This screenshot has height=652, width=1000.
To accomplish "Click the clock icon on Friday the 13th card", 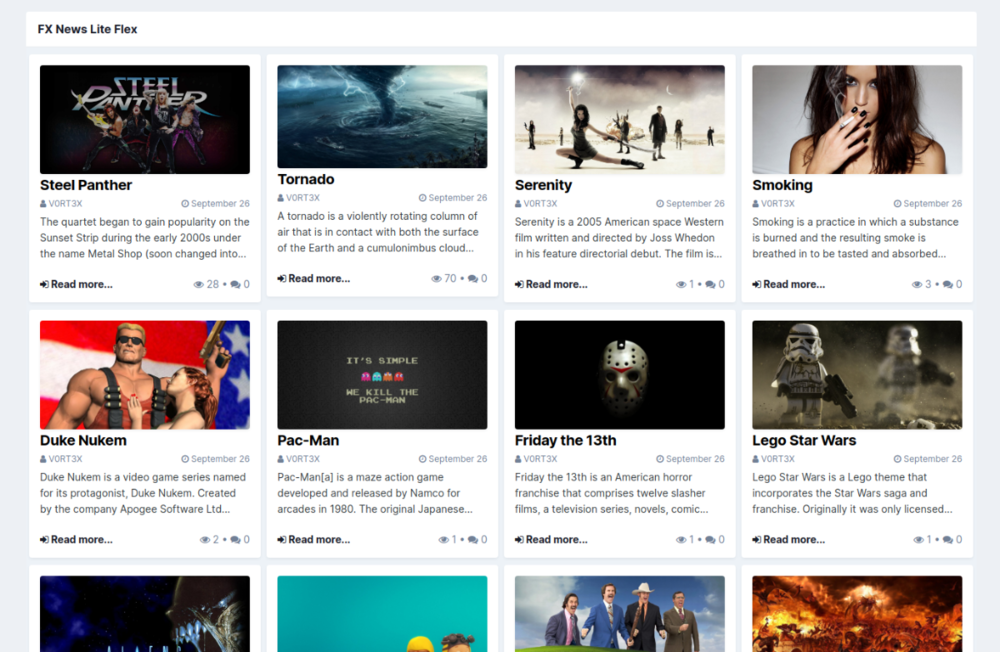I will coord(660,459).
